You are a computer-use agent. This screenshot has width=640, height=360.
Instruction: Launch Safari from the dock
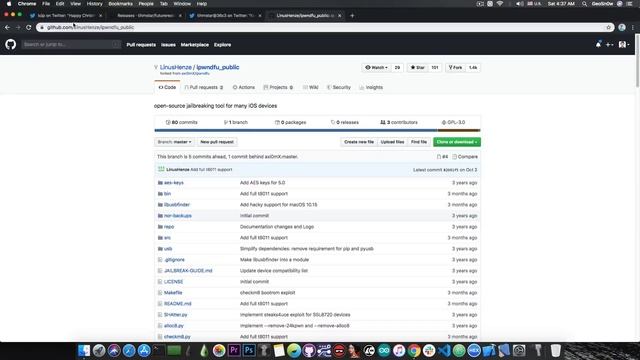129,351
